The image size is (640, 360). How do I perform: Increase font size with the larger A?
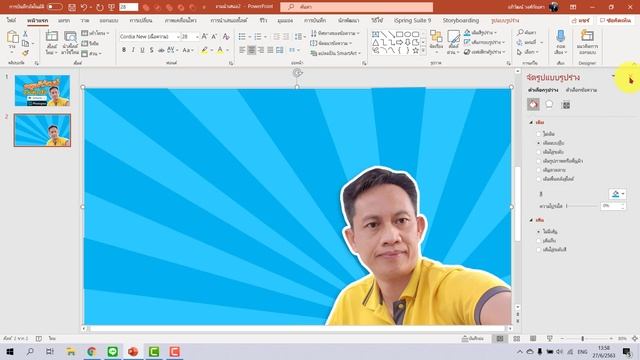pyautogui.click(x=204, y=37)
